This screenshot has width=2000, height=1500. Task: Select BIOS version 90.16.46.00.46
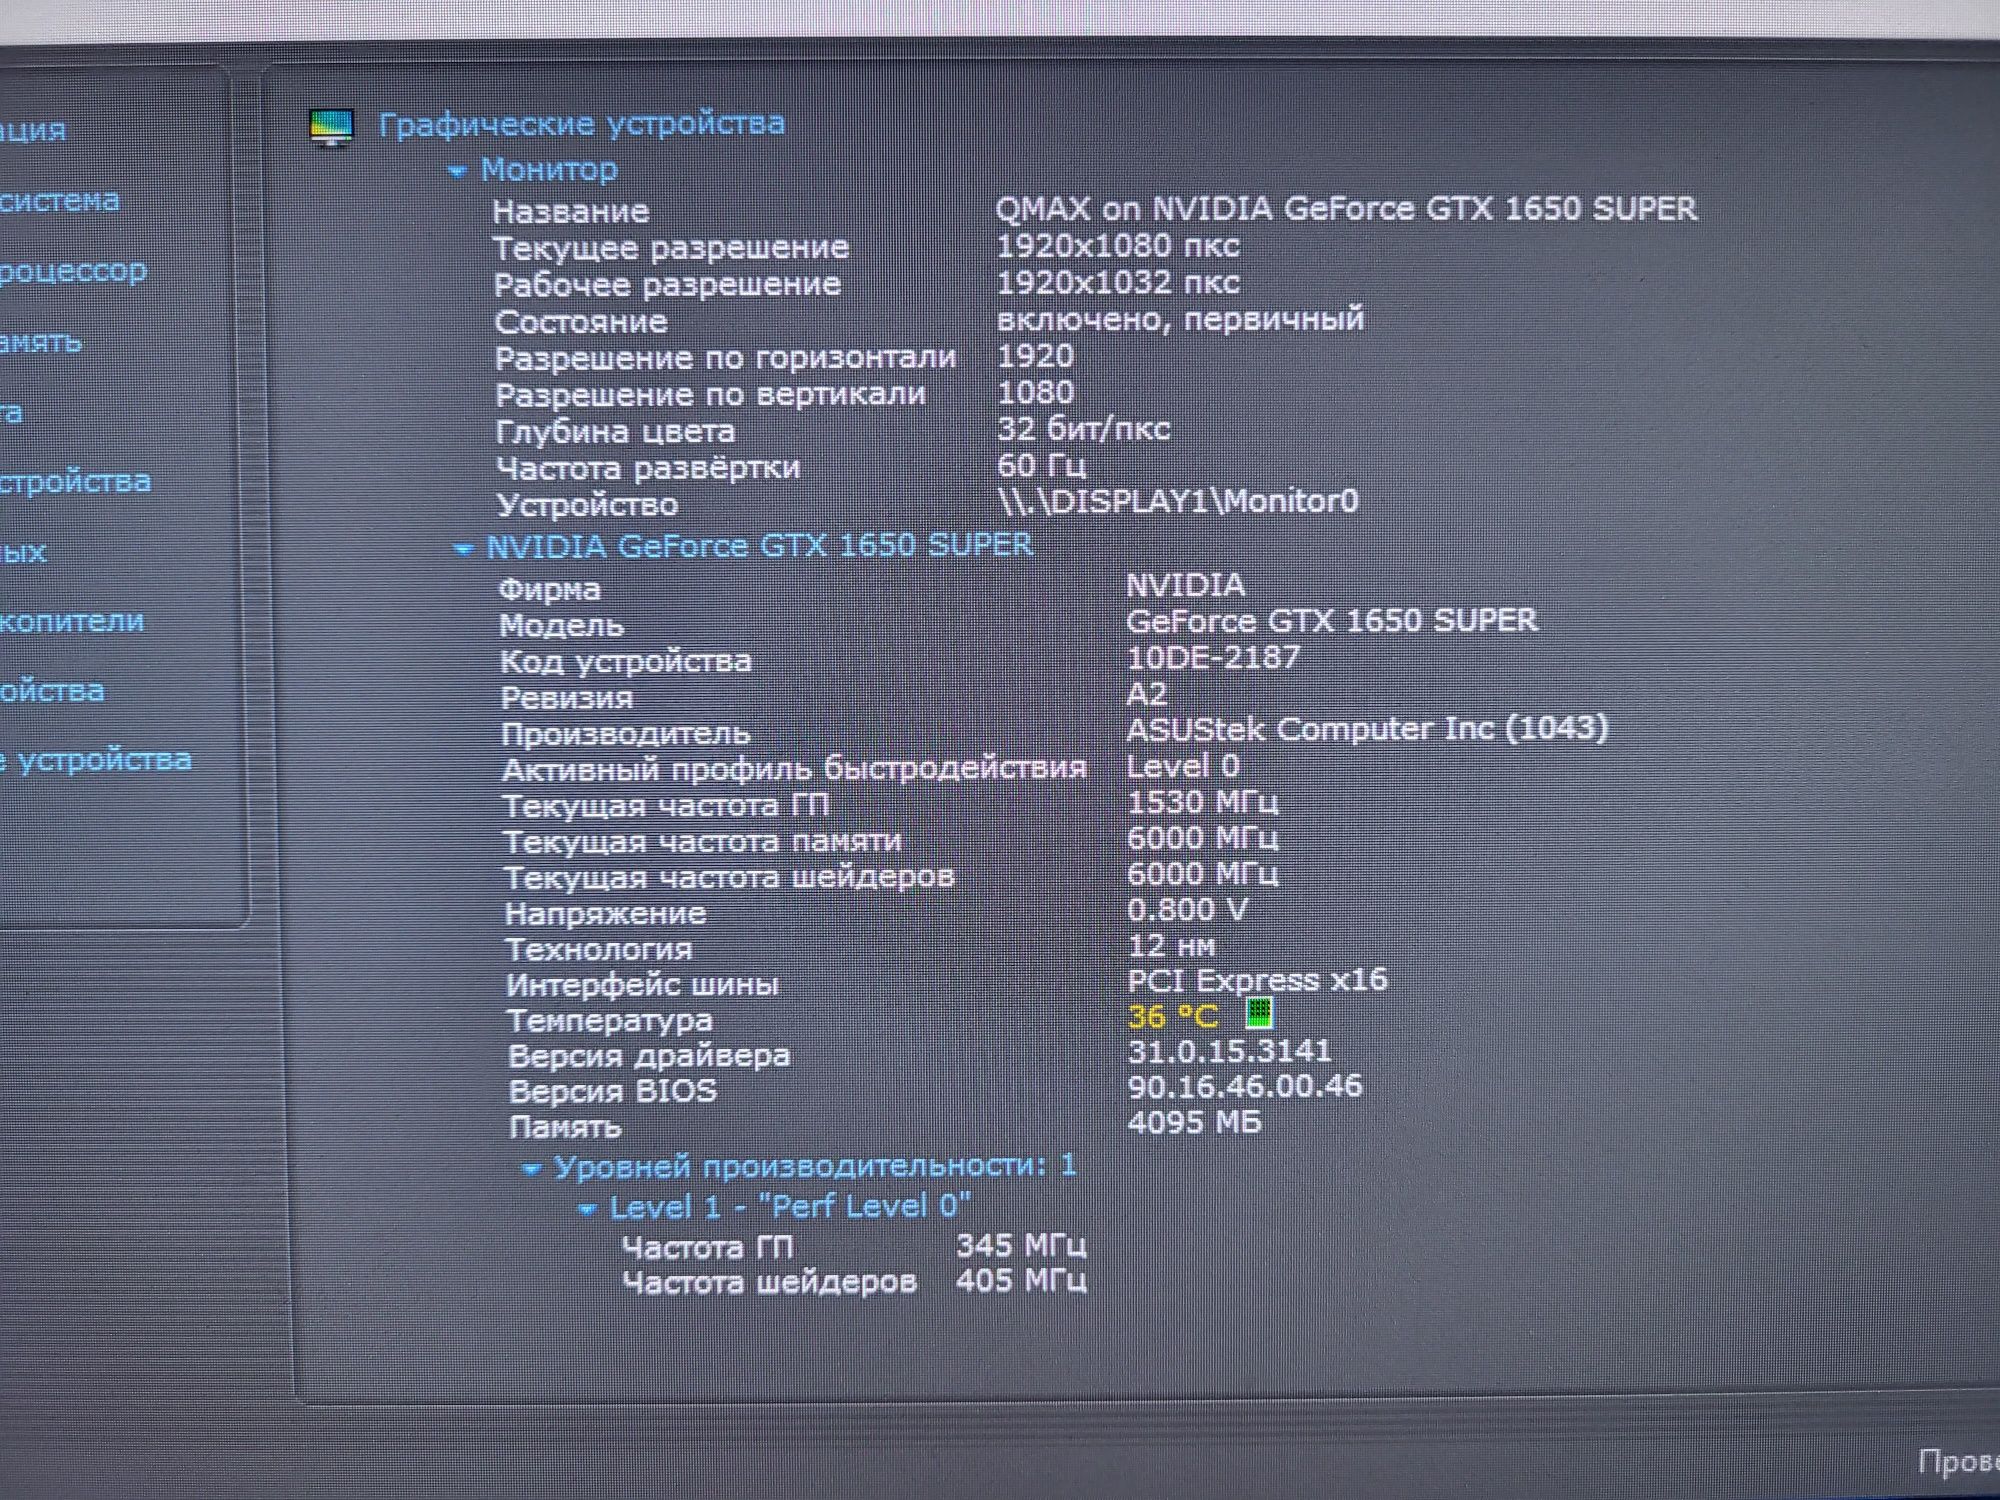1245,1087
